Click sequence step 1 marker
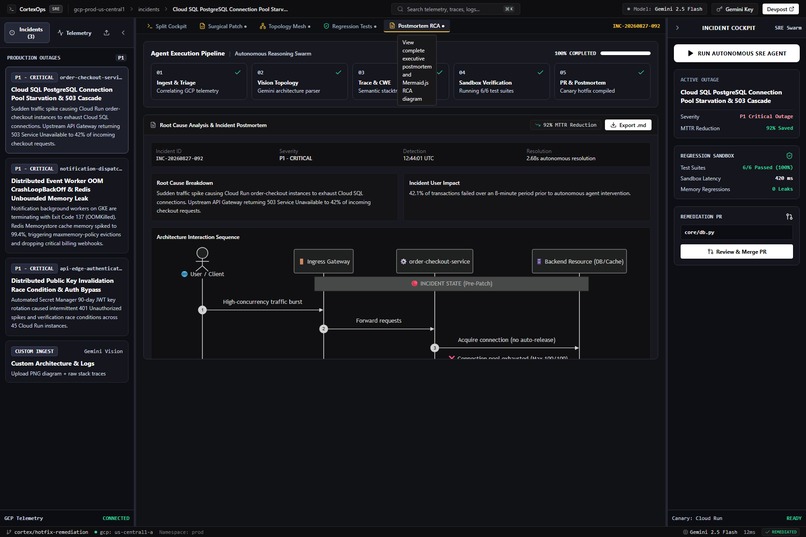The height and width of the screenshot is (537, 806). click(x=202, y=310)
